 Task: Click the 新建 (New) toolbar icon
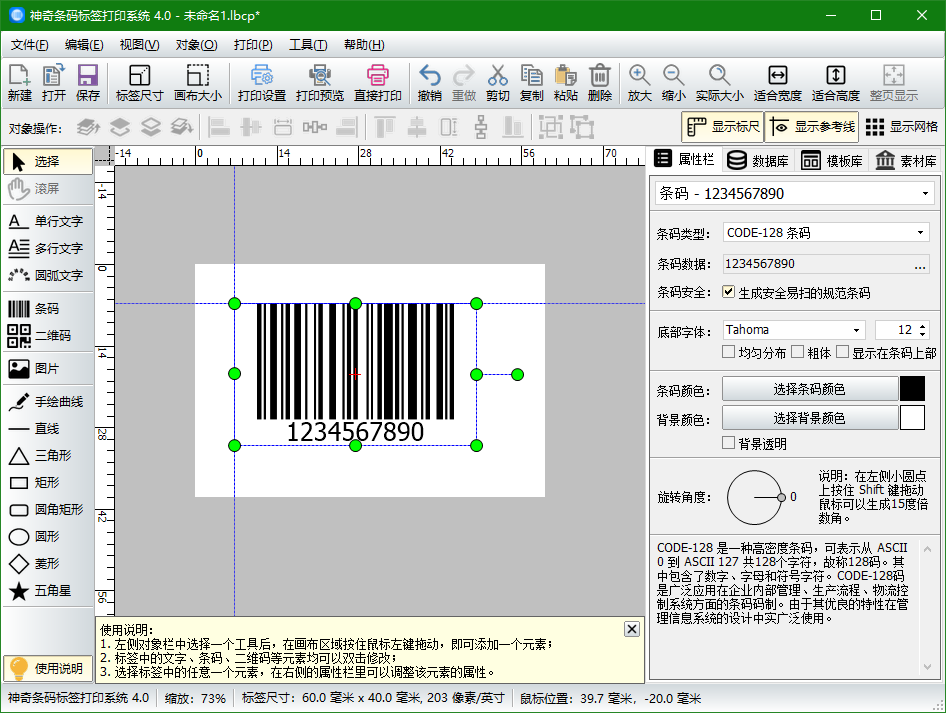click(19, 83)
